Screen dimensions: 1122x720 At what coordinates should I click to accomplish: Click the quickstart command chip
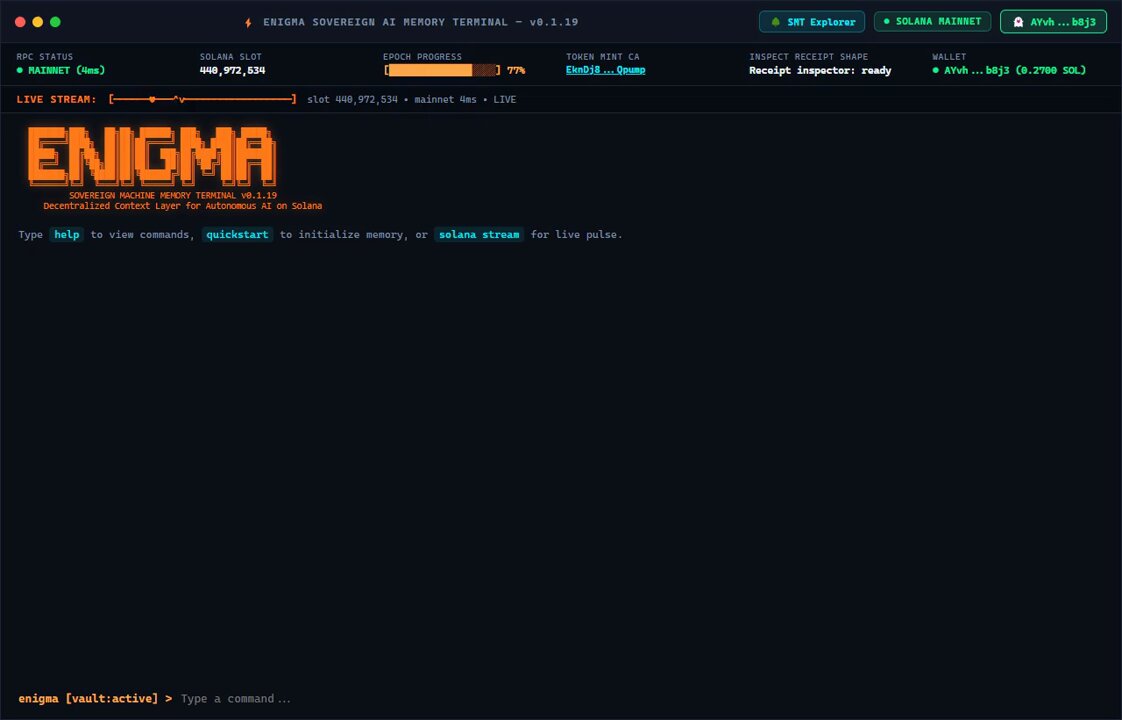237,235
